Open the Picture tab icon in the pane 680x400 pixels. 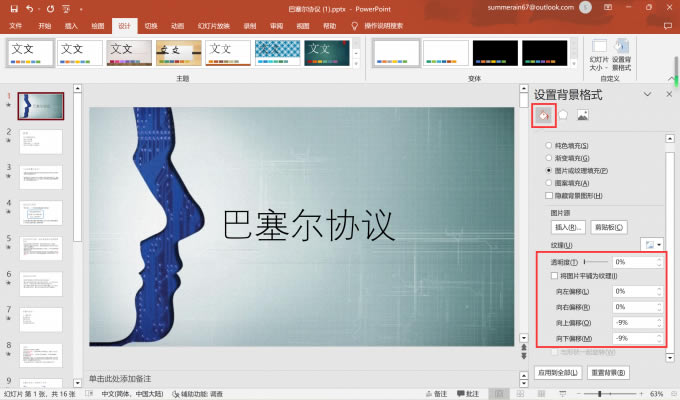(x=583, y=115)
